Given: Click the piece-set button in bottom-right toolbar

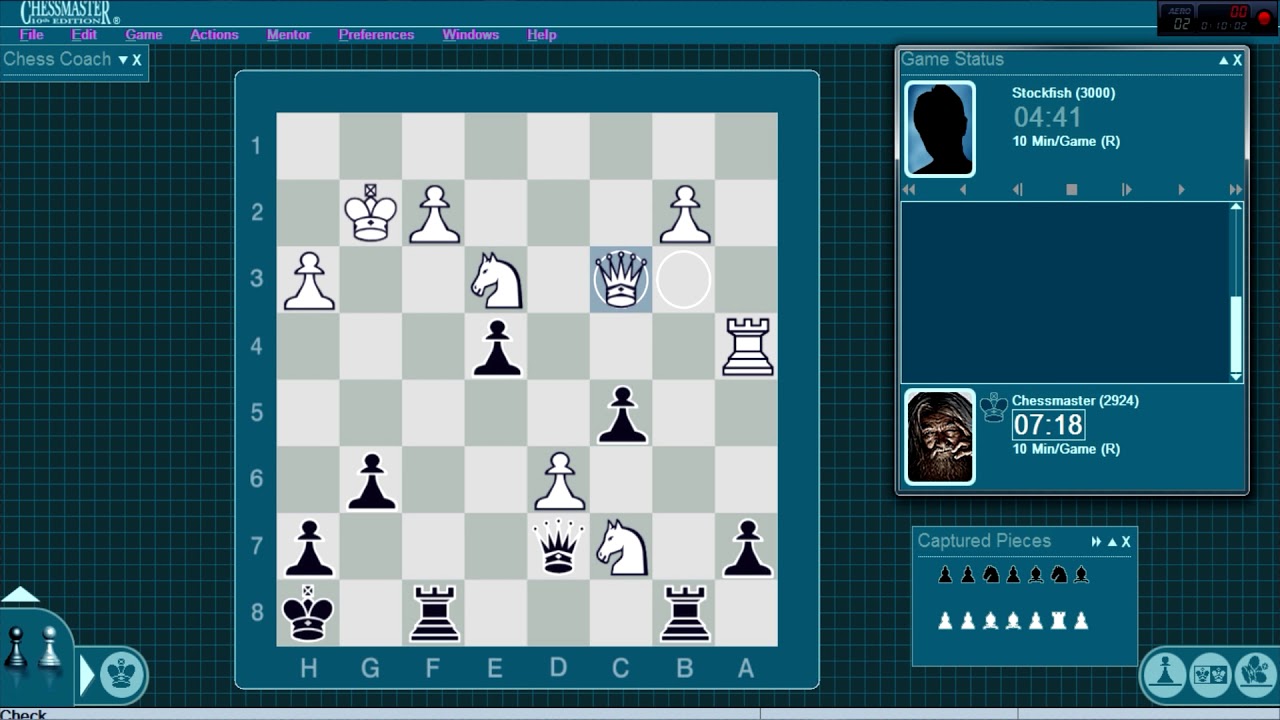Looking at the screenshot, I should (x=1256, y=673).
